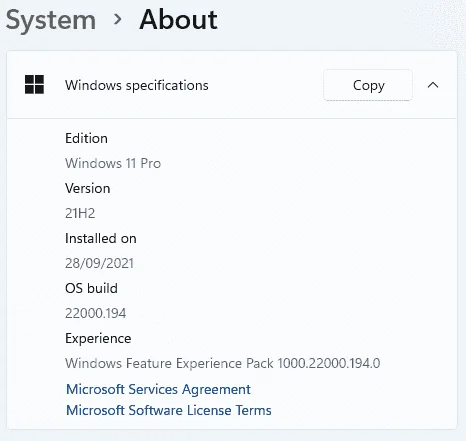Viewport: 466px width, 441px height.
Task: Open Microsoft Services Agreement link
Action: (158, 389)
